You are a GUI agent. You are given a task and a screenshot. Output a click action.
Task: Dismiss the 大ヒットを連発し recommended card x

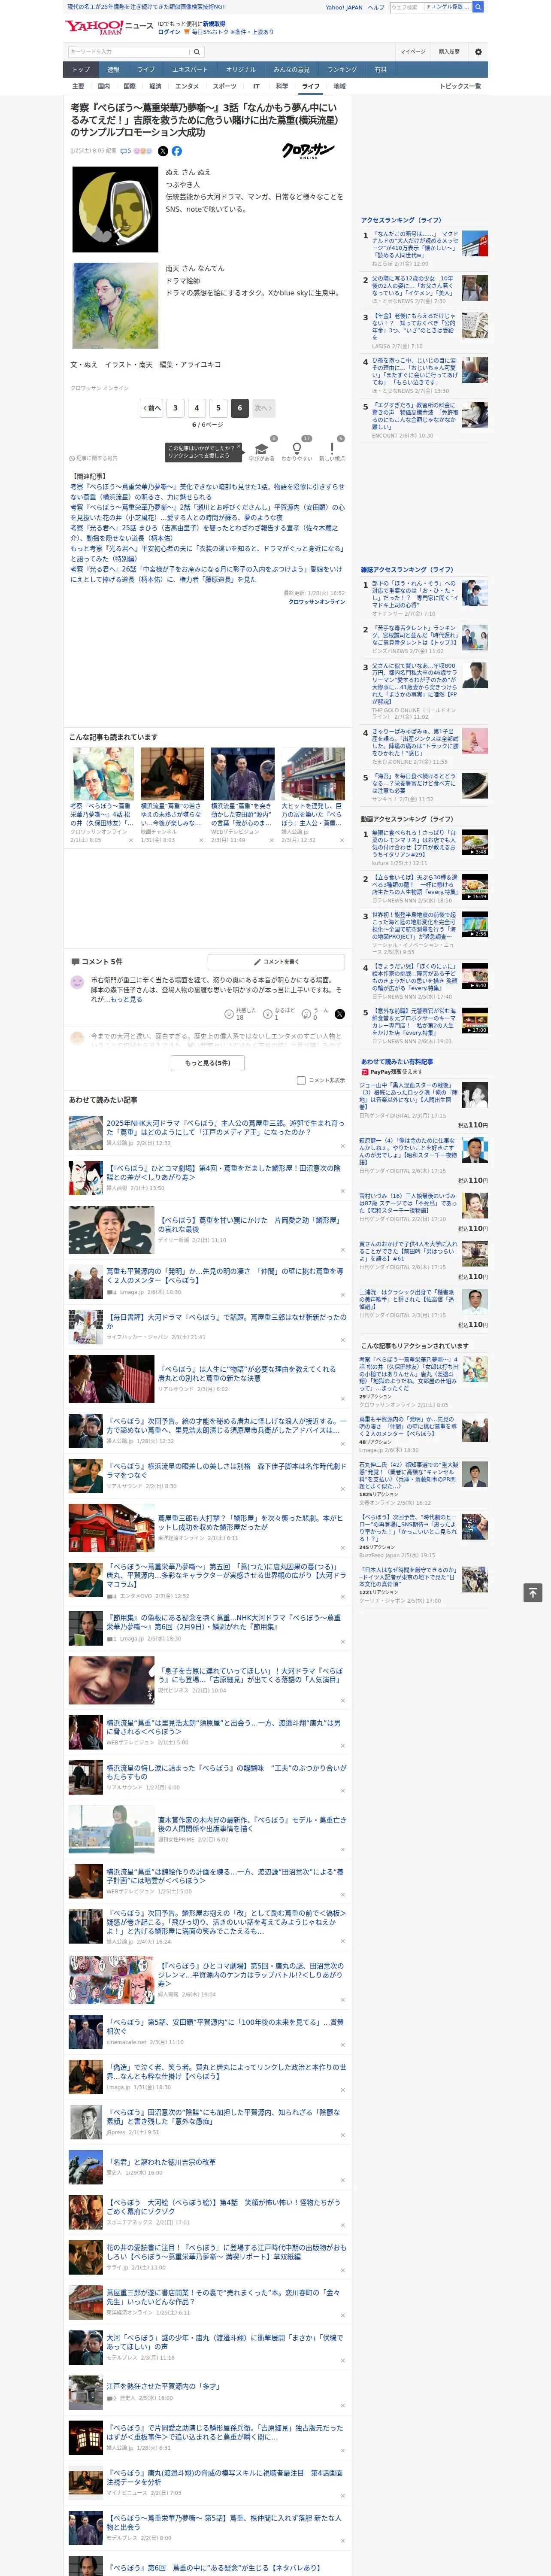(341, 840)
